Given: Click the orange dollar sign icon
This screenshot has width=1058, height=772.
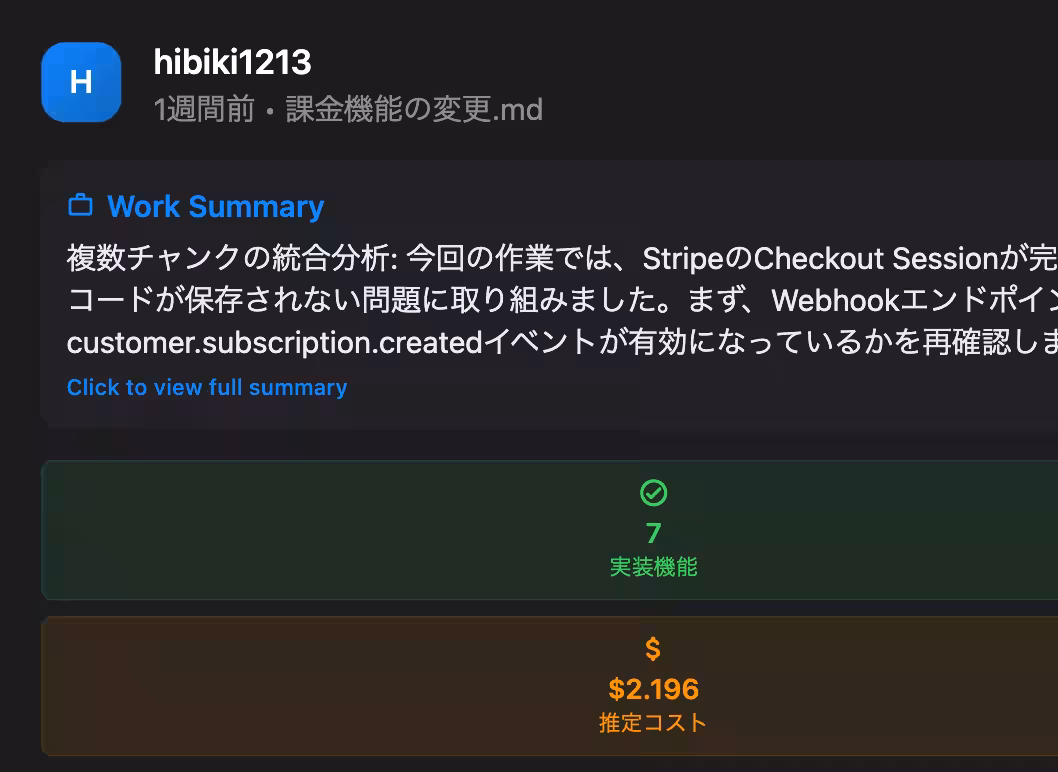Looking at the screenshot, I should 653,649.
